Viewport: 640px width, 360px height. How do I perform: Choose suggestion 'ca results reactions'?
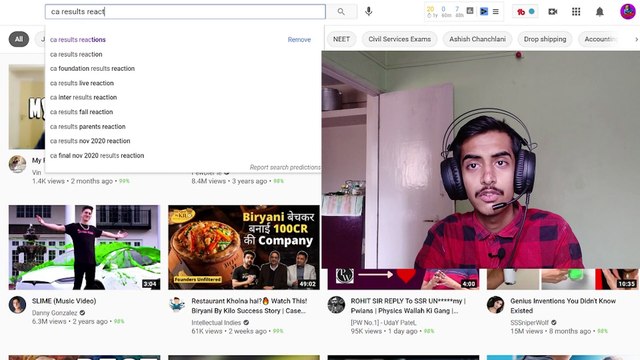pyautogui.click(x=78, y=40)
